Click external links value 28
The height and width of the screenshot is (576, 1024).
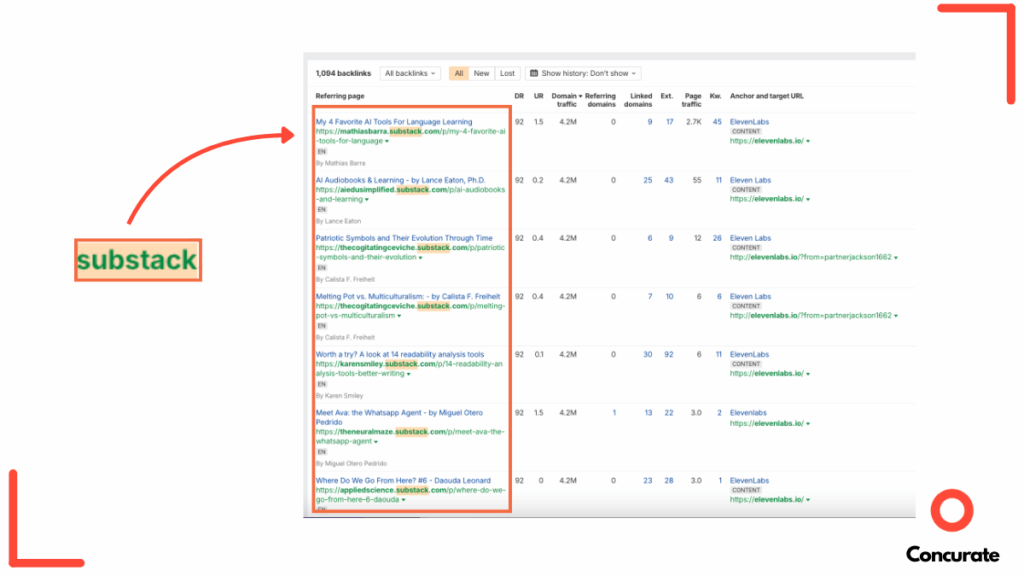(669, 480)
